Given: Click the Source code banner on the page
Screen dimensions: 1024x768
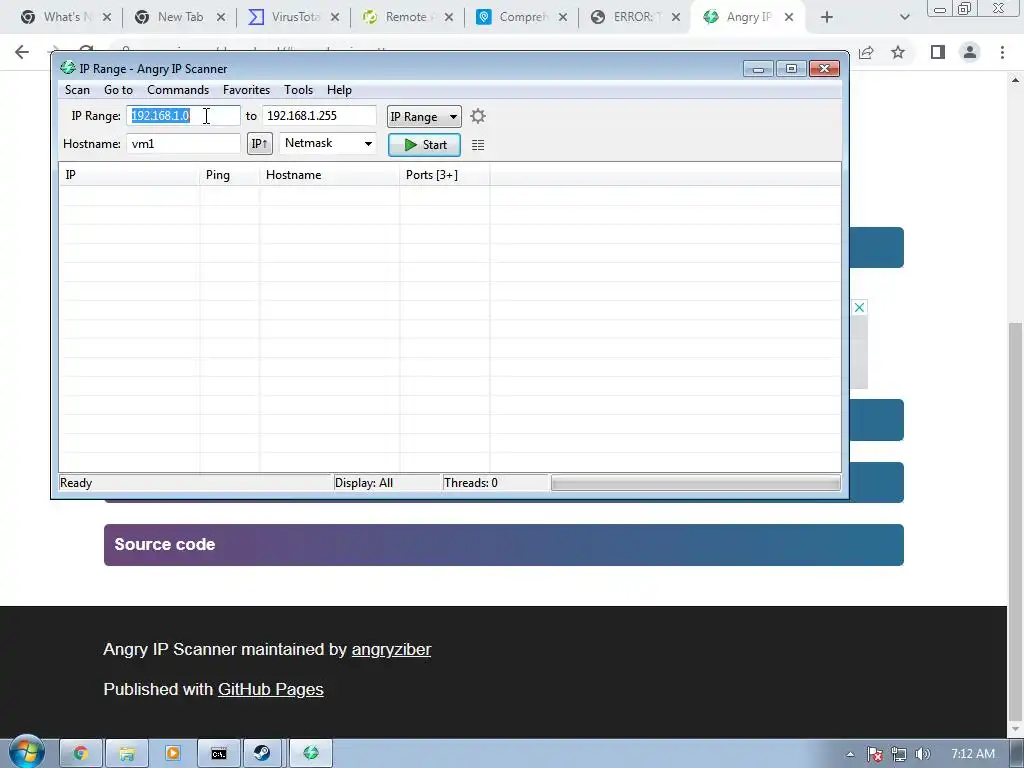Looking at the screenshot, I should click(504, 545).
